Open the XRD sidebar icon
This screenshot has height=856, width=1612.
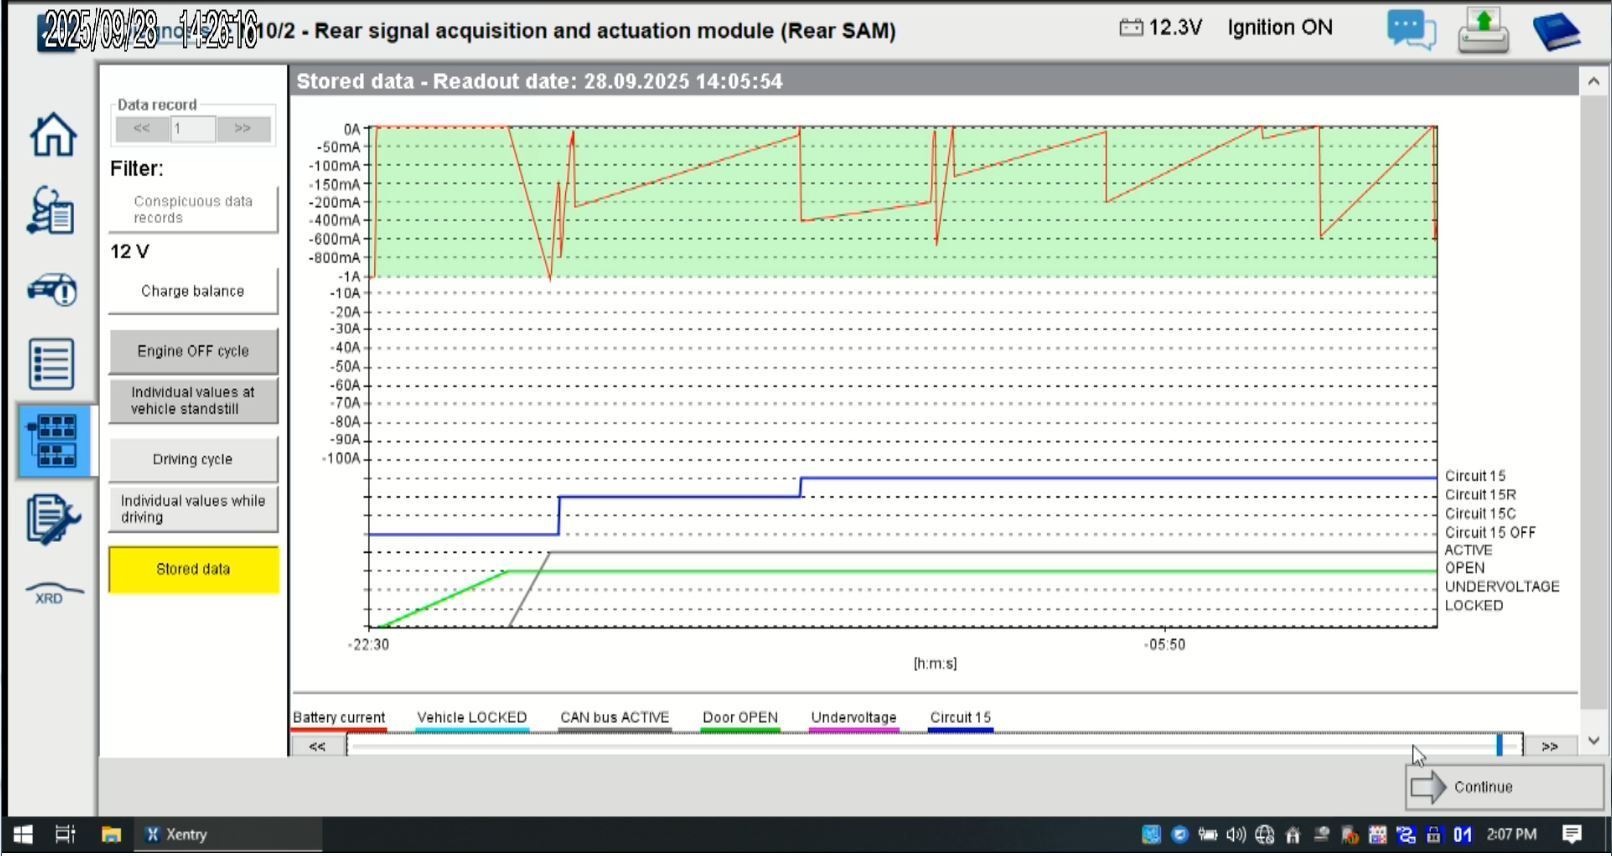[x=52, y=593]
